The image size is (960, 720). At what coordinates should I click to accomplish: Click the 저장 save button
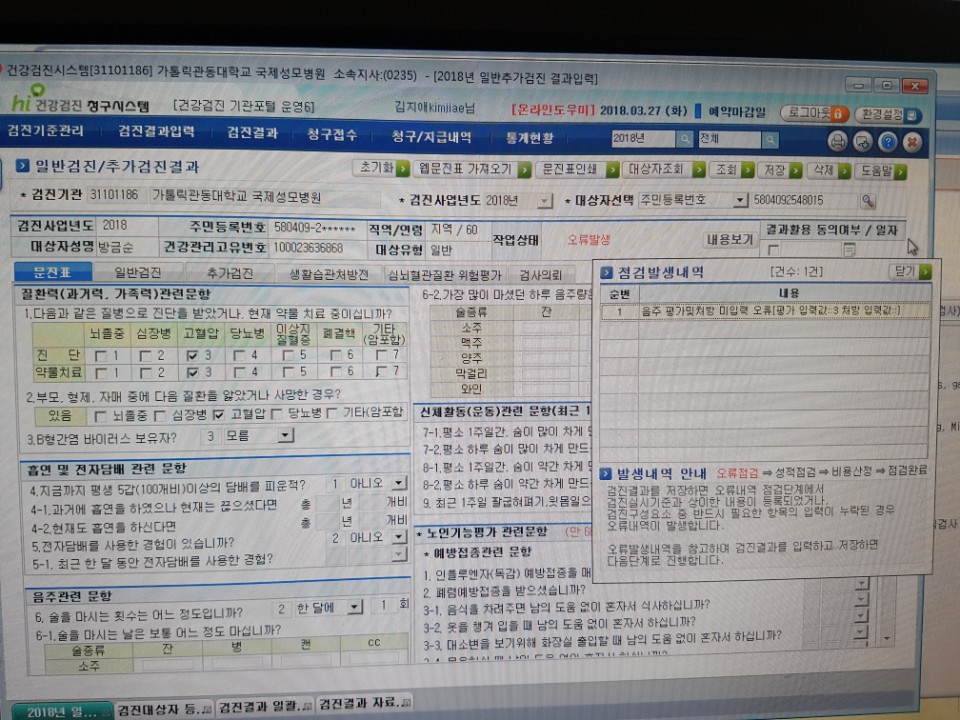779,170
